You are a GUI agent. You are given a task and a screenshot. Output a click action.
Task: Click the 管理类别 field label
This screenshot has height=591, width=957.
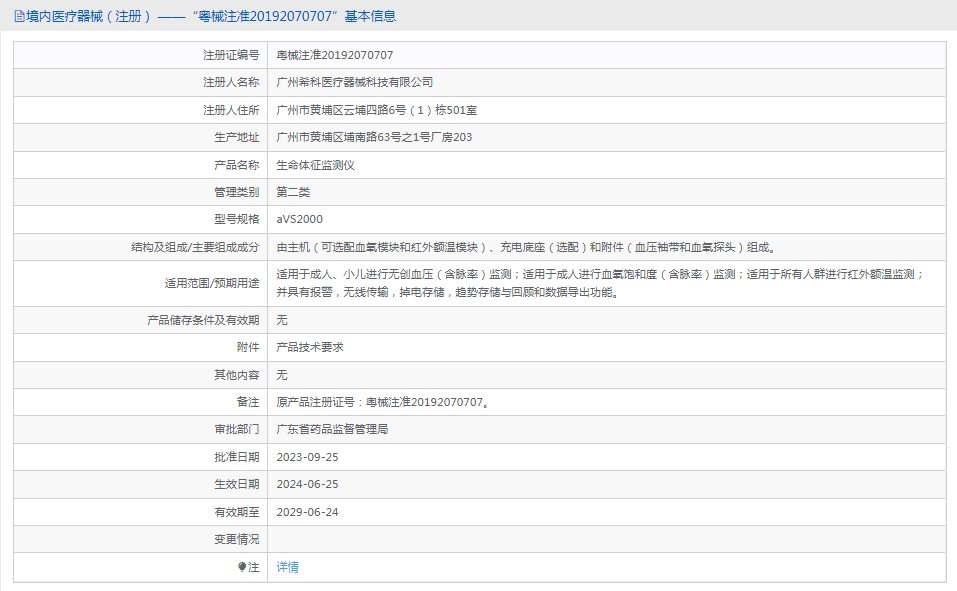click(237, 192)
